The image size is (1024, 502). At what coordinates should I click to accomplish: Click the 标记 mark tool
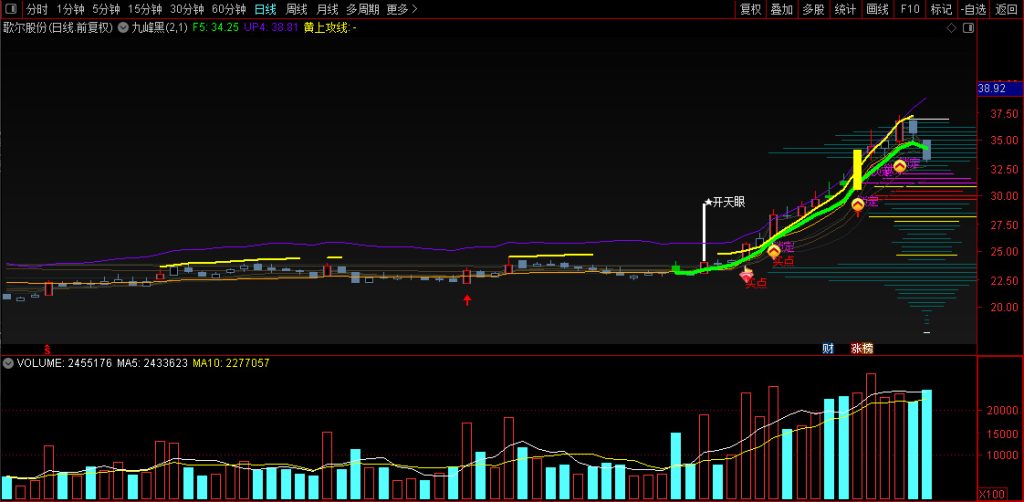941,9
